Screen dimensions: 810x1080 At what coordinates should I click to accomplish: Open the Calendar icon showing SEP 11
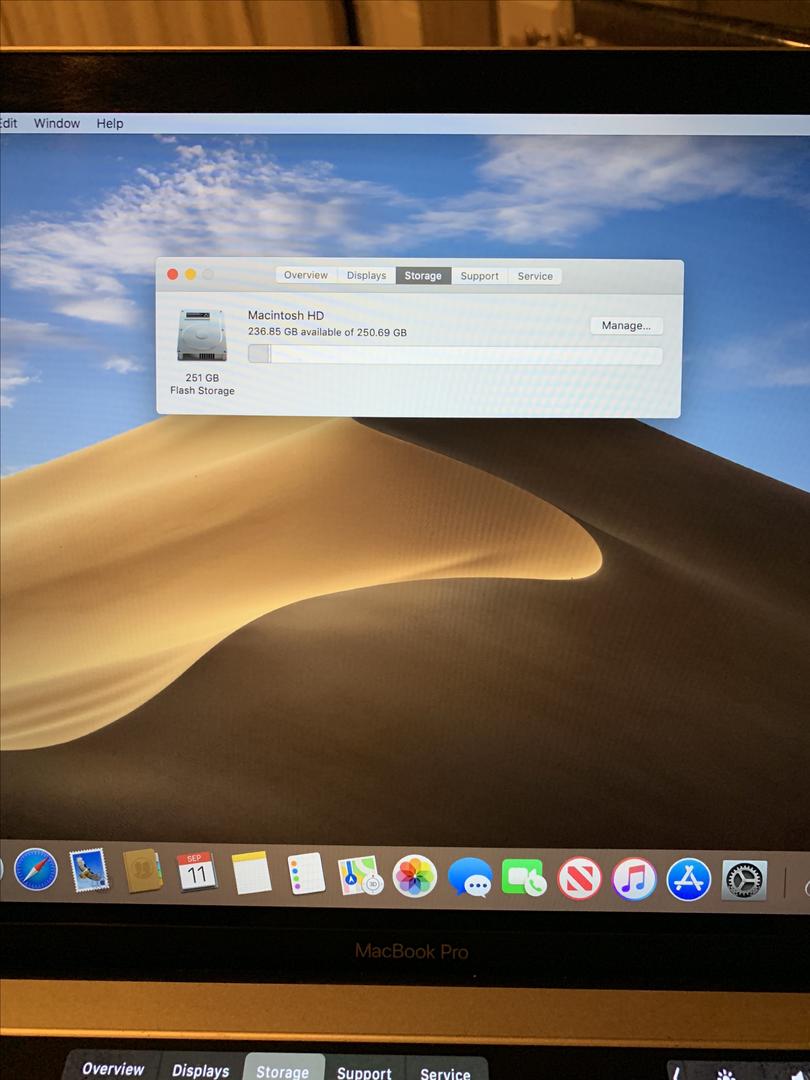tap(196, 873)
